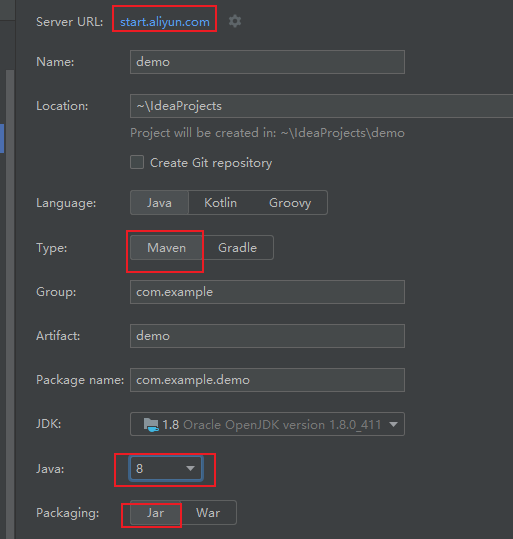Click the Name field containing demo
Screen dimensions: 513x539
click(268, 62)
